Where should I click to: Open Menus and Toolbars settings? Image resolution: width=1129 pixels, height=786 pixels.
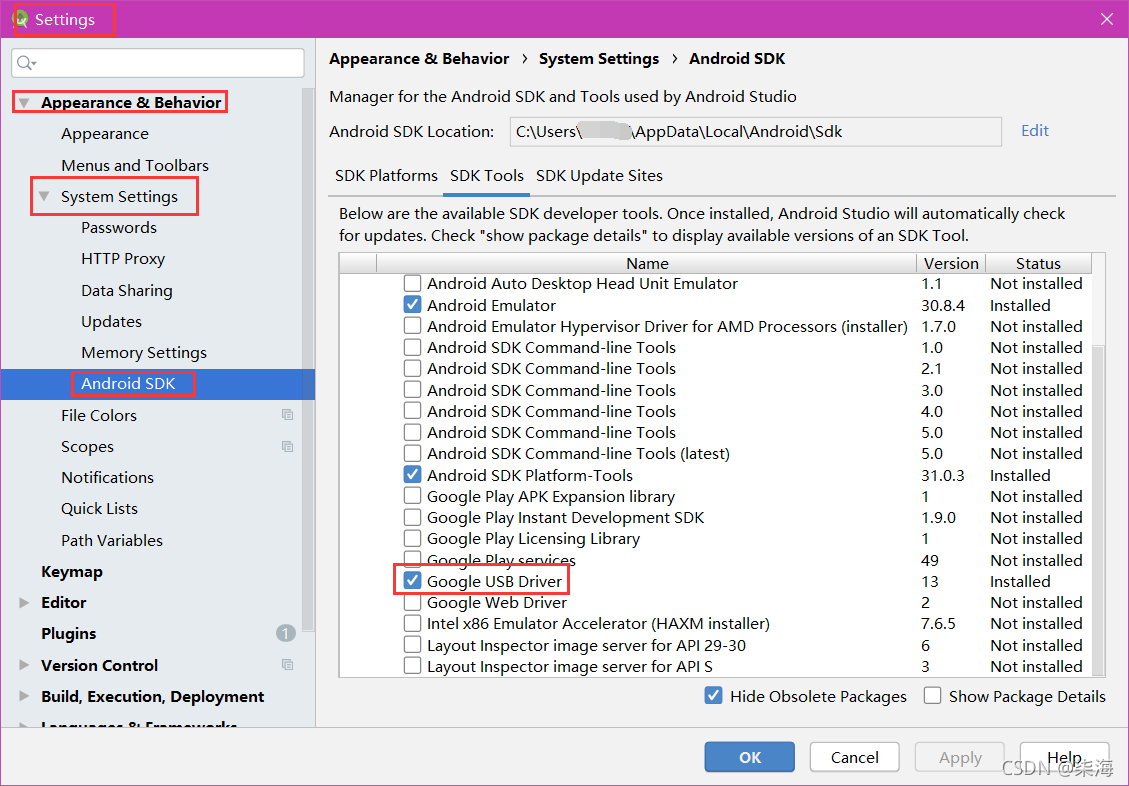pos(135,166)
